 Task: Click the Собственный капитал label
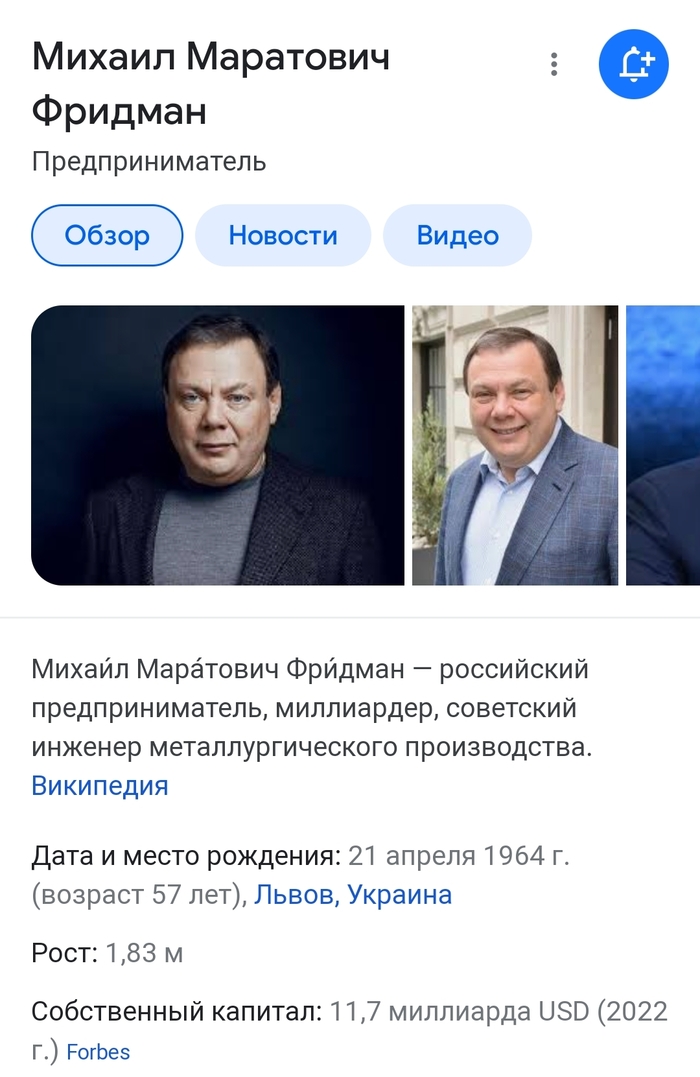[x=176, y=1011]
